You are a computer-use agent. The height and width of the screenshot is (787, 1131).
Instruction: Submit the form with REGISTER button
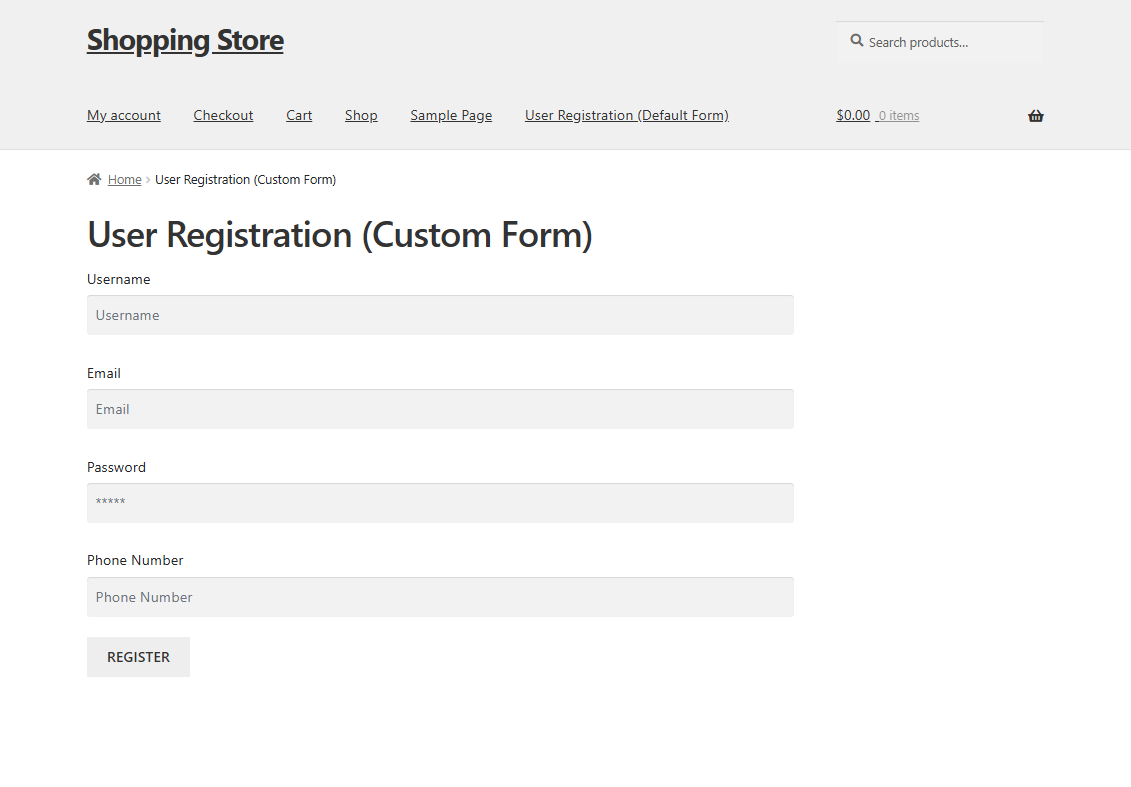click(138, 657)
